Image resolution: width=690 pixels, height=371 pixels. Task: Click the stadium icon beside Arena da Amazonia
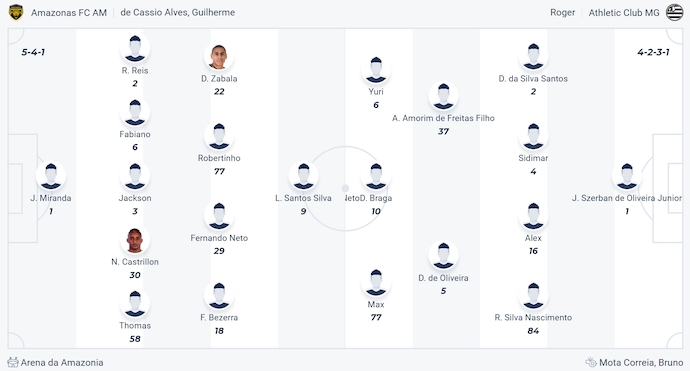click(13, 363)
